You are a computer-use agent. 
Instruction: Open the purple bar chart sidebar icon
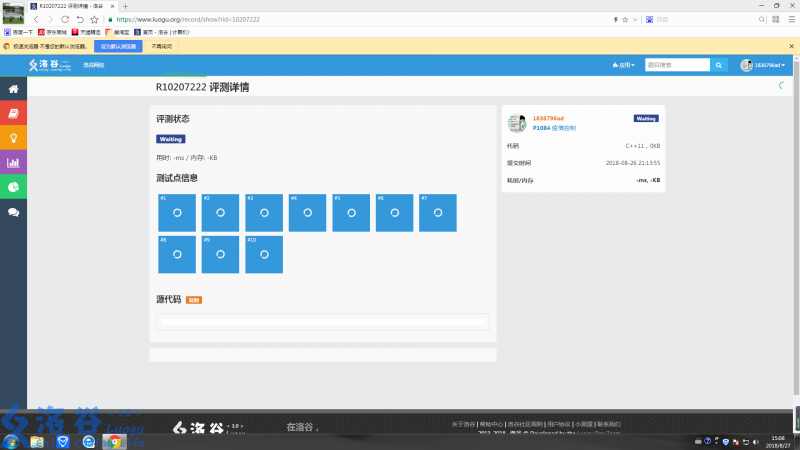pyautogui.click(x=13, y=162)
